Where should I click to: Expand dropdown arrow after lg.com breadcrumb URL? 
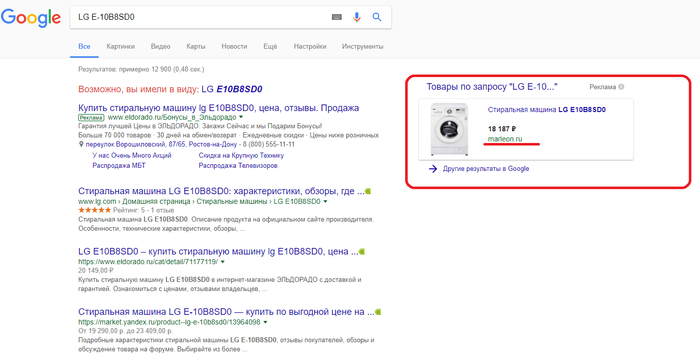[325, 202]
